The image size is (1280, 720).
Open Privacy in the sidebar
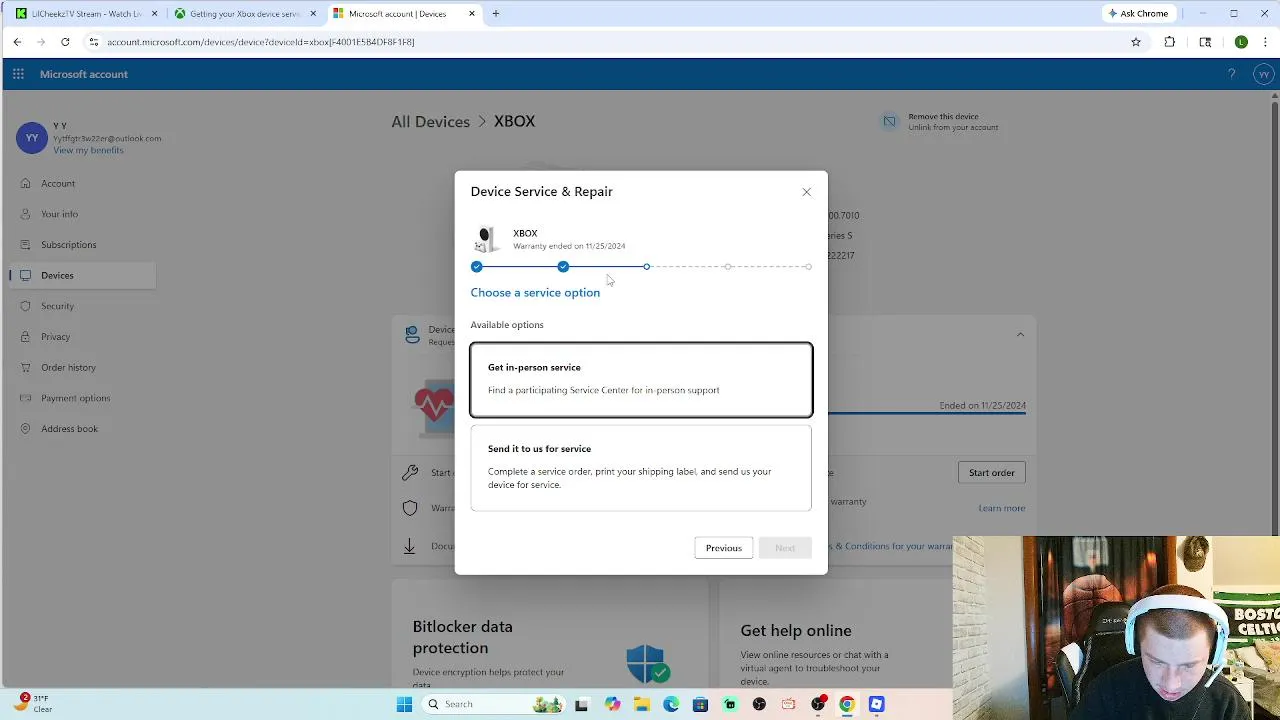tap(55, 337)
